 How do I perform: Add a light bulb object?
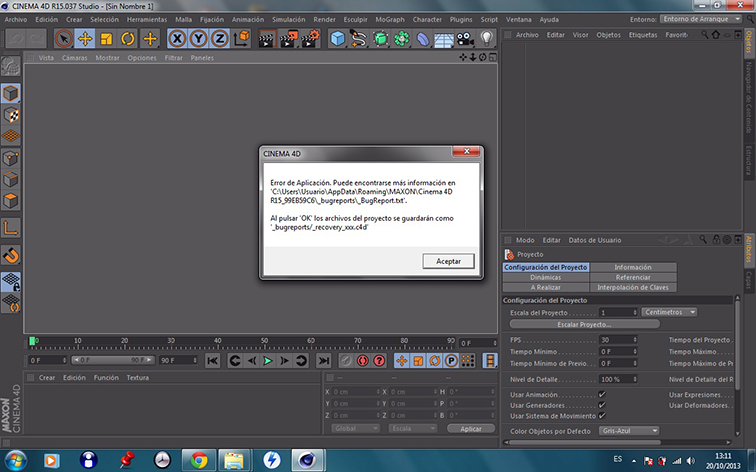[486, 39]
